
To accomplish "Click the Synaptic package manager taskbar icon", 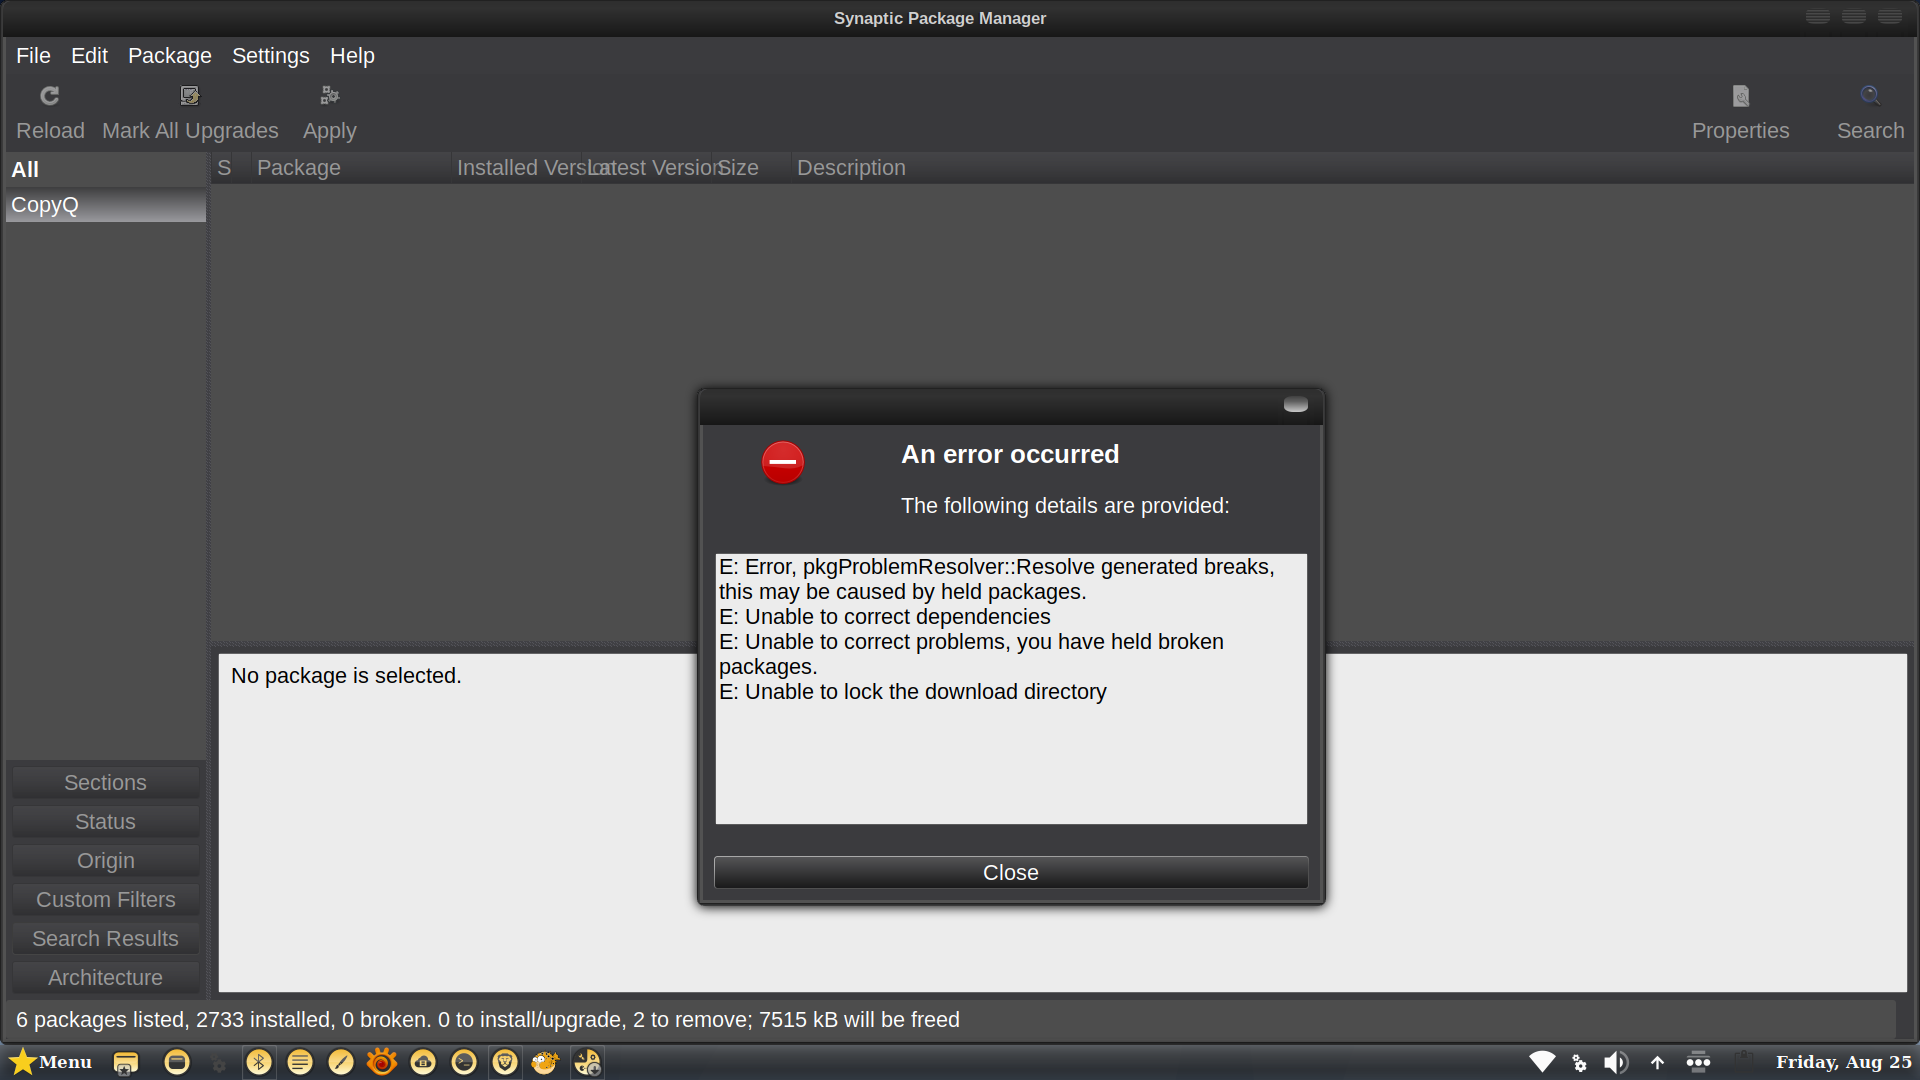I will coord(587,1062).
